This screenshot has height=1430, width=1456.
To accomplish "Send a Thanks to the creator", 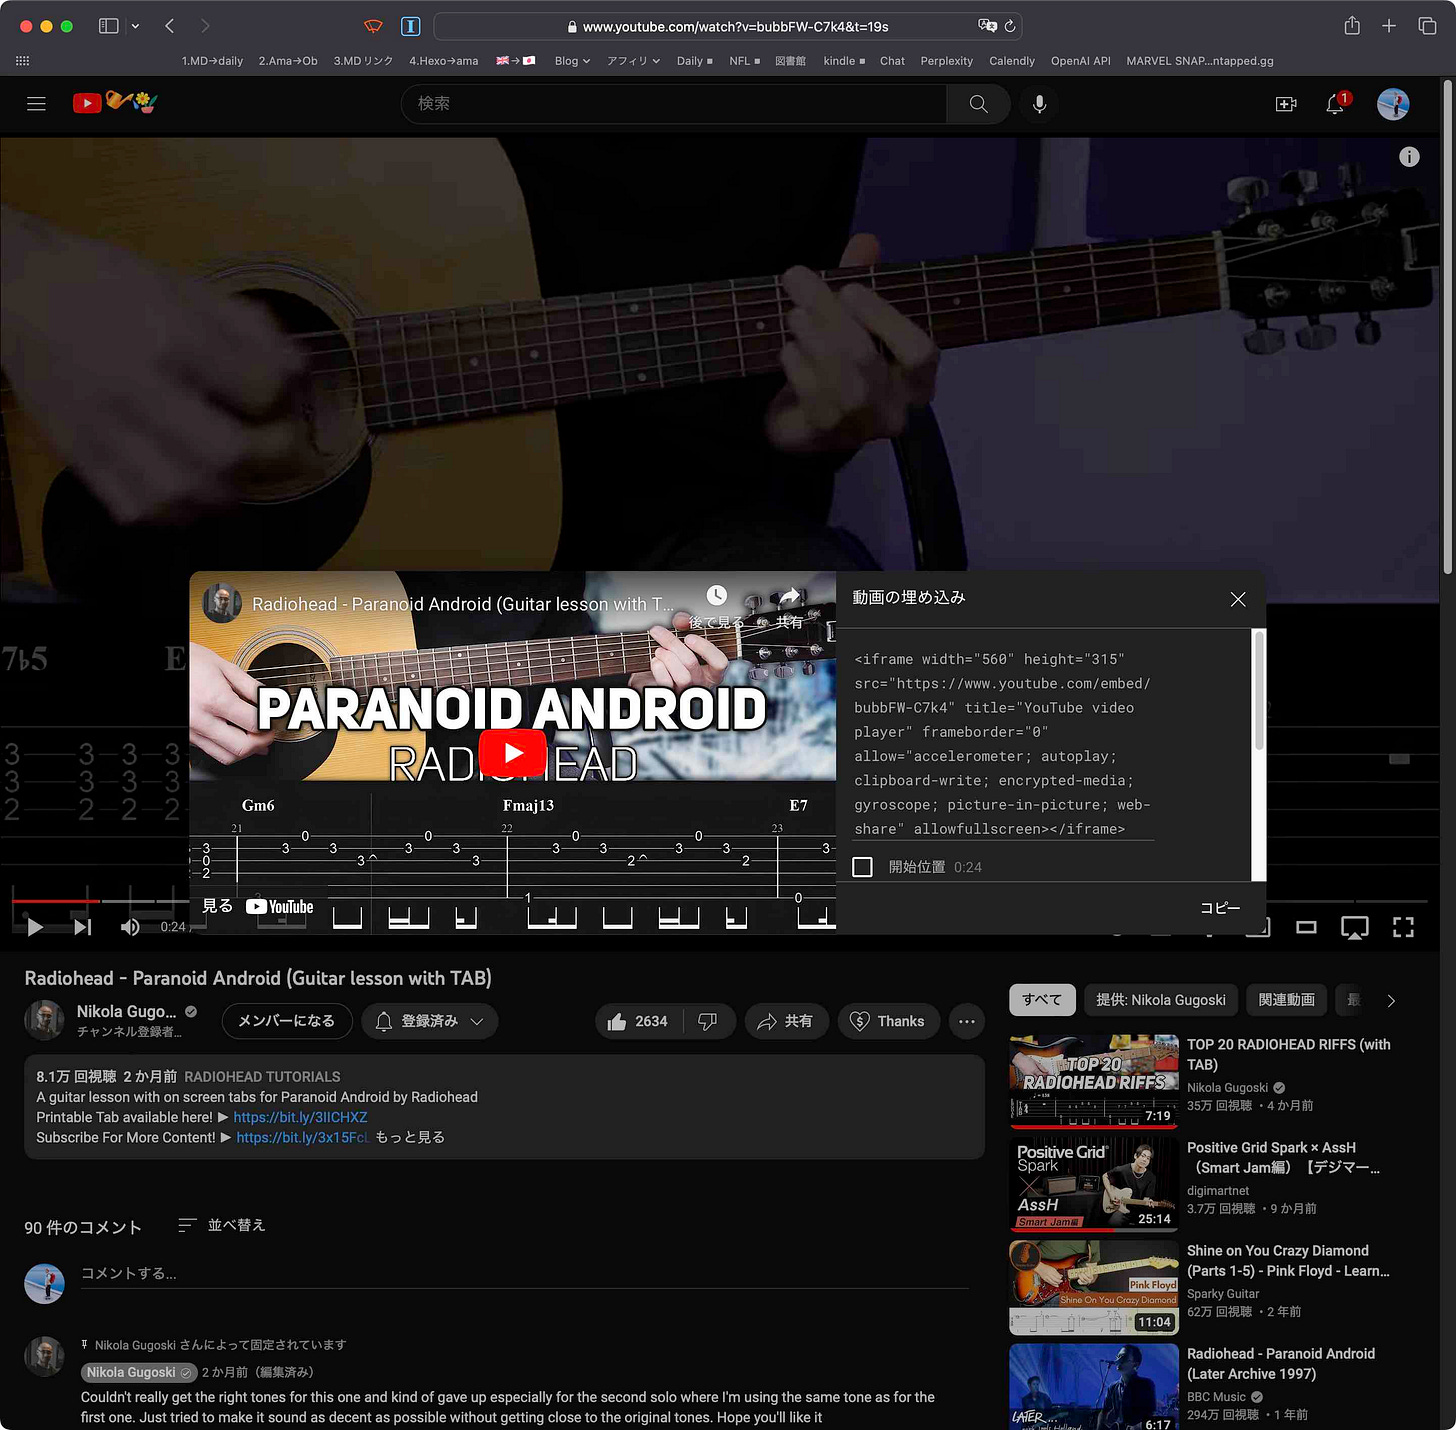I will (x=888, y=1021).
